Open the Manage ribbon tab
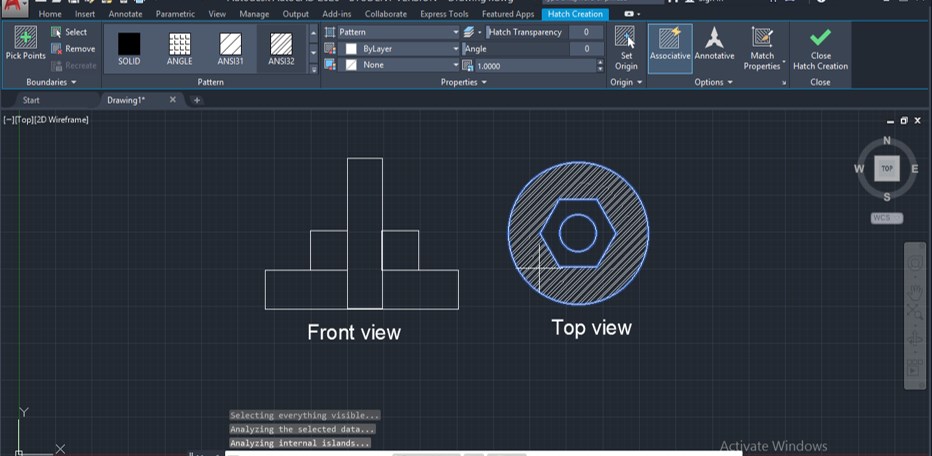 point(254,14)
